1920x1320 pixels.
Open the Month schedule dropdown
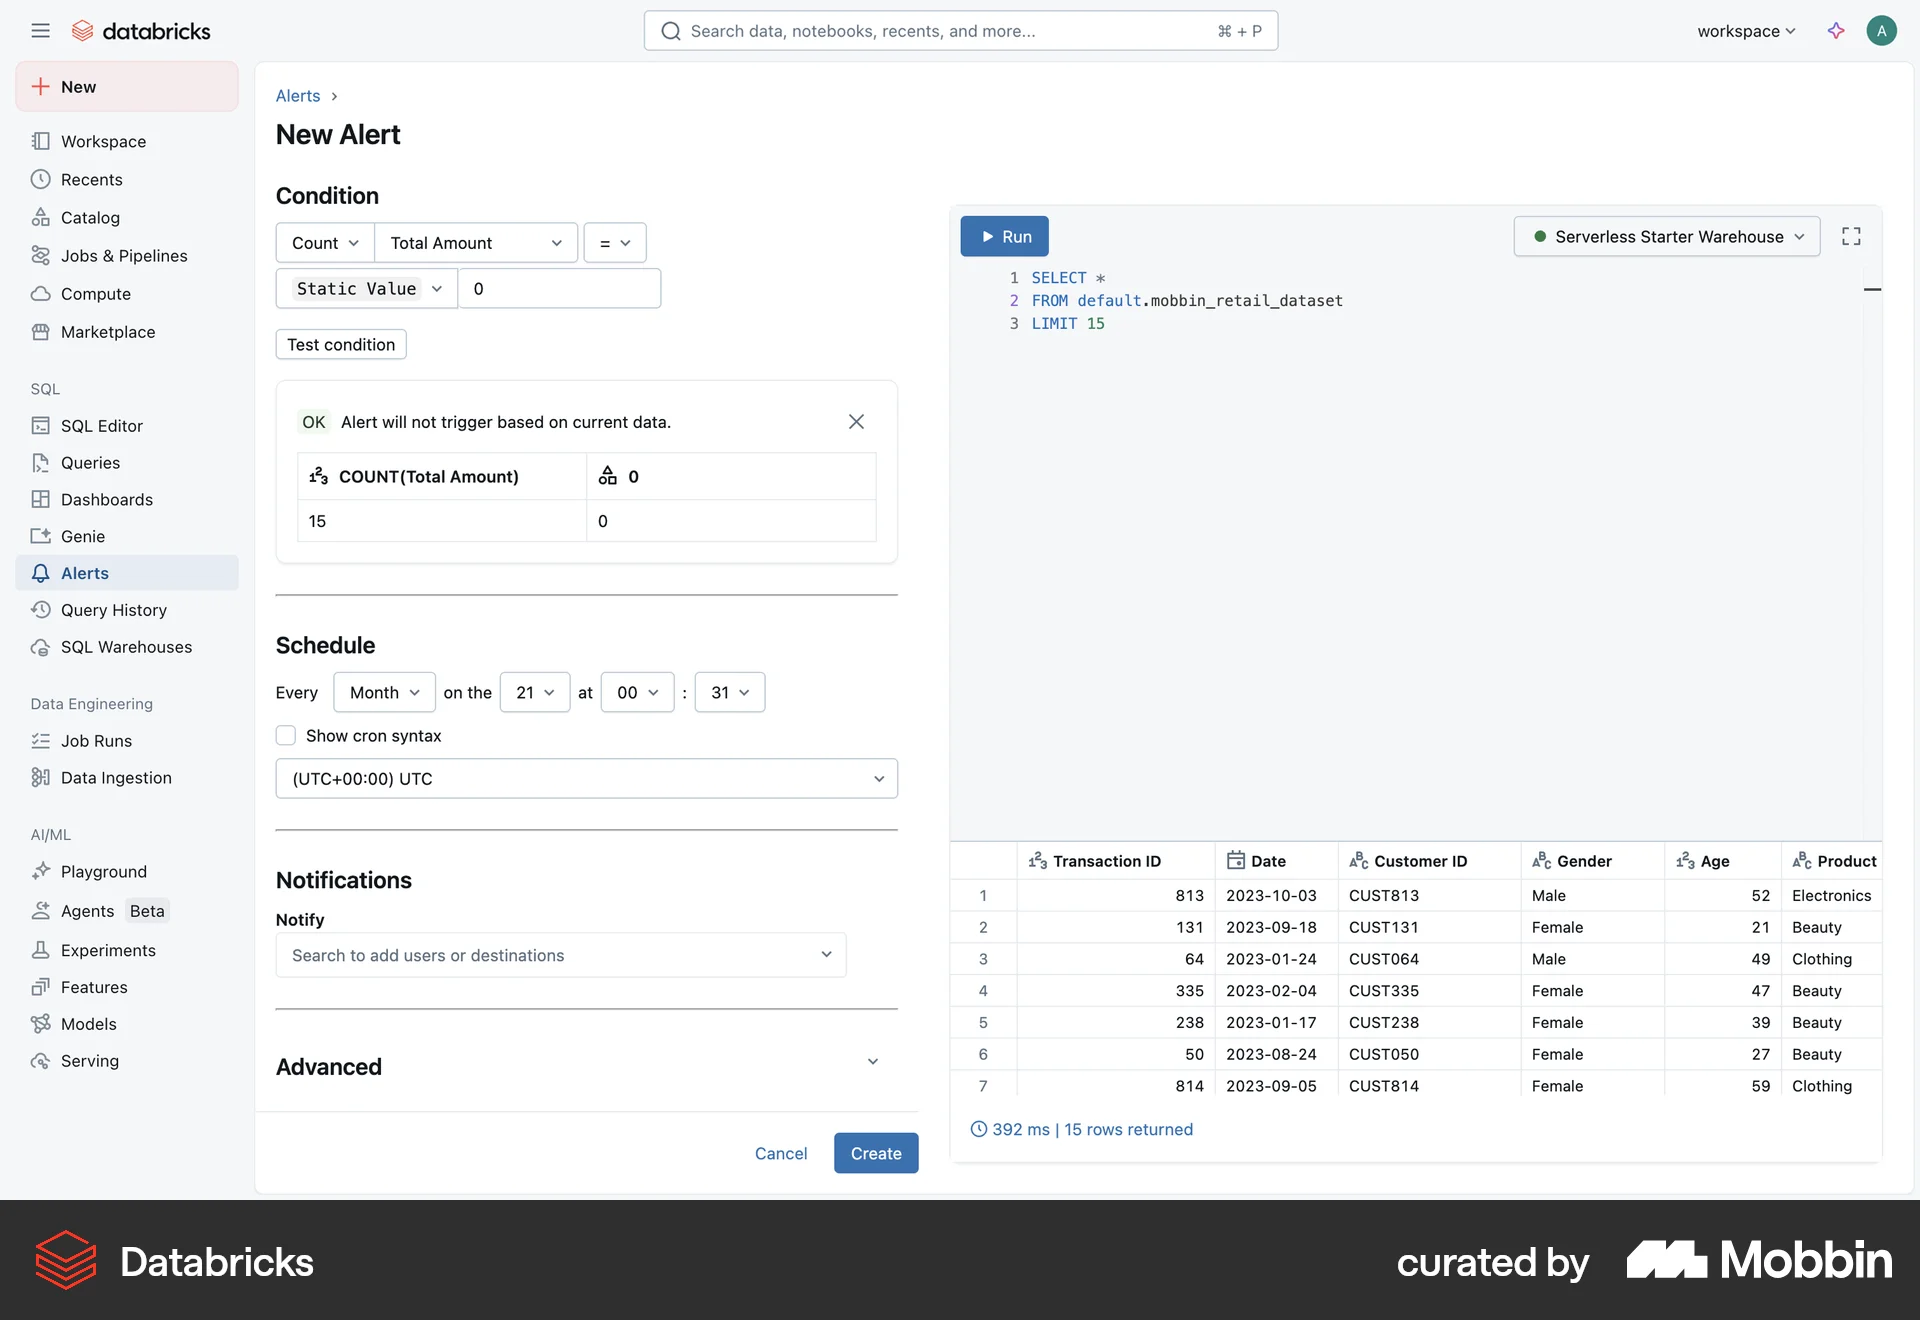(x=384, y=692)
